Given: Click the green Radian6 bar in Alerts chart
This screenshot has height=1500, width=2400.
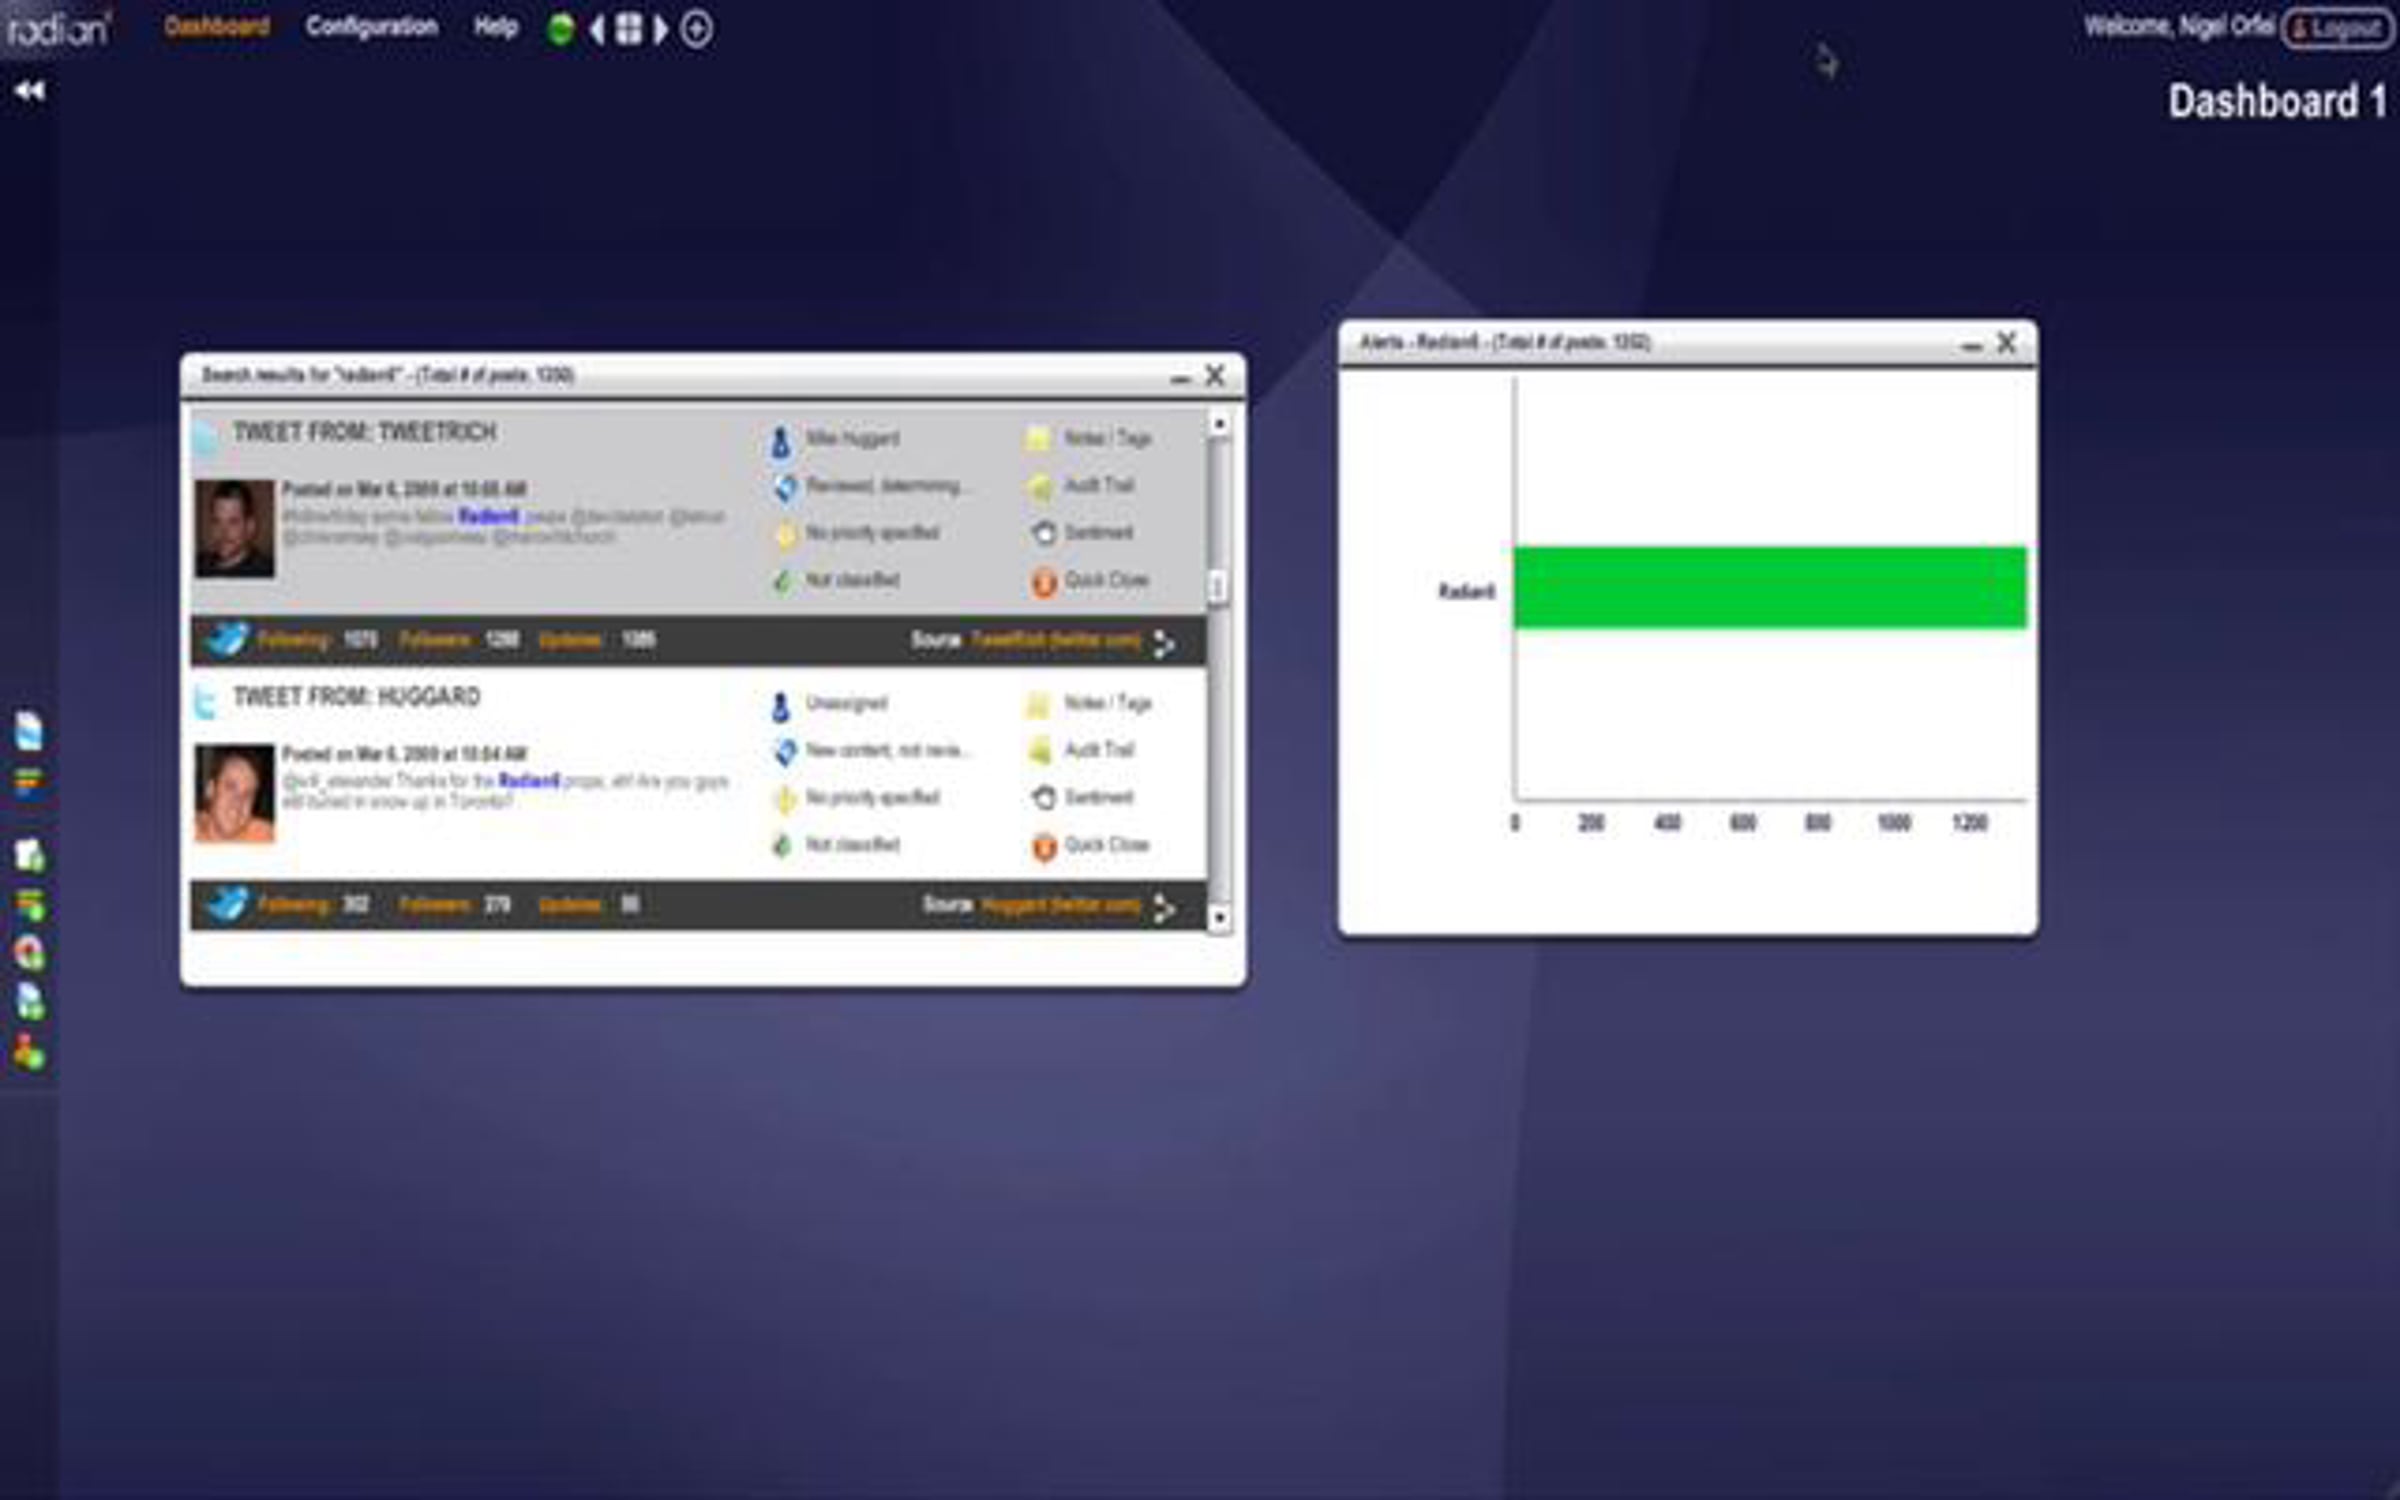Looking at the screenshot, I should (1770, 588).
